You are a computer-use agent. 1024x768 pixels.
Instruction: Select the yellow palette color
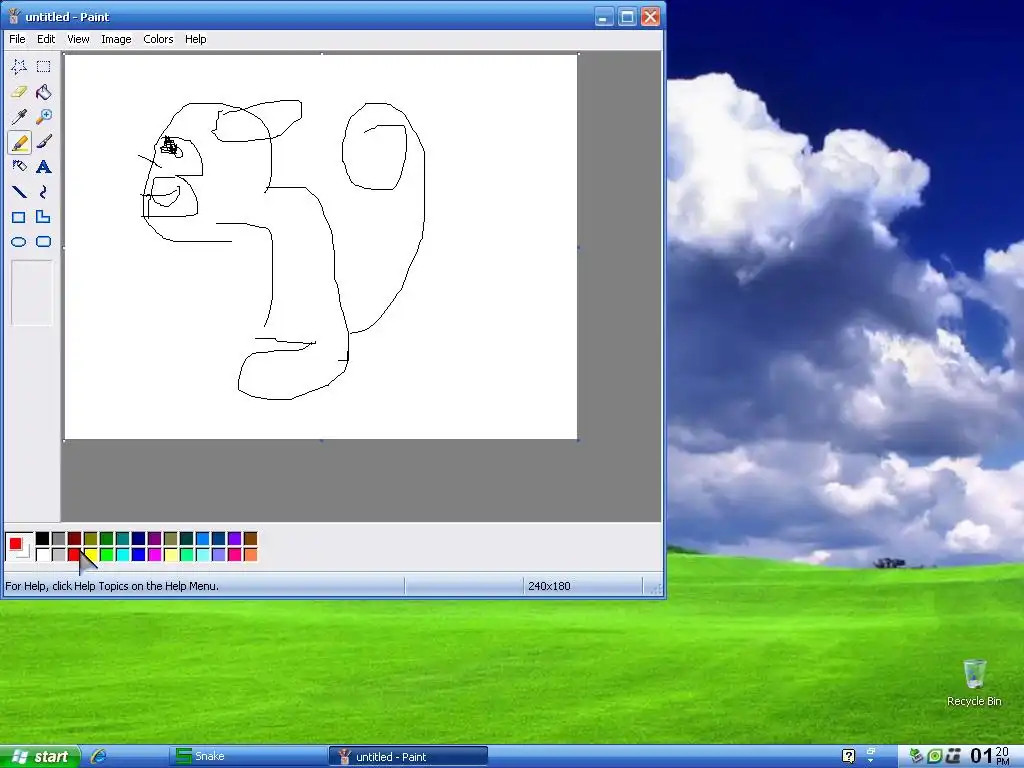pyautogui.click(x=91, y=554)
